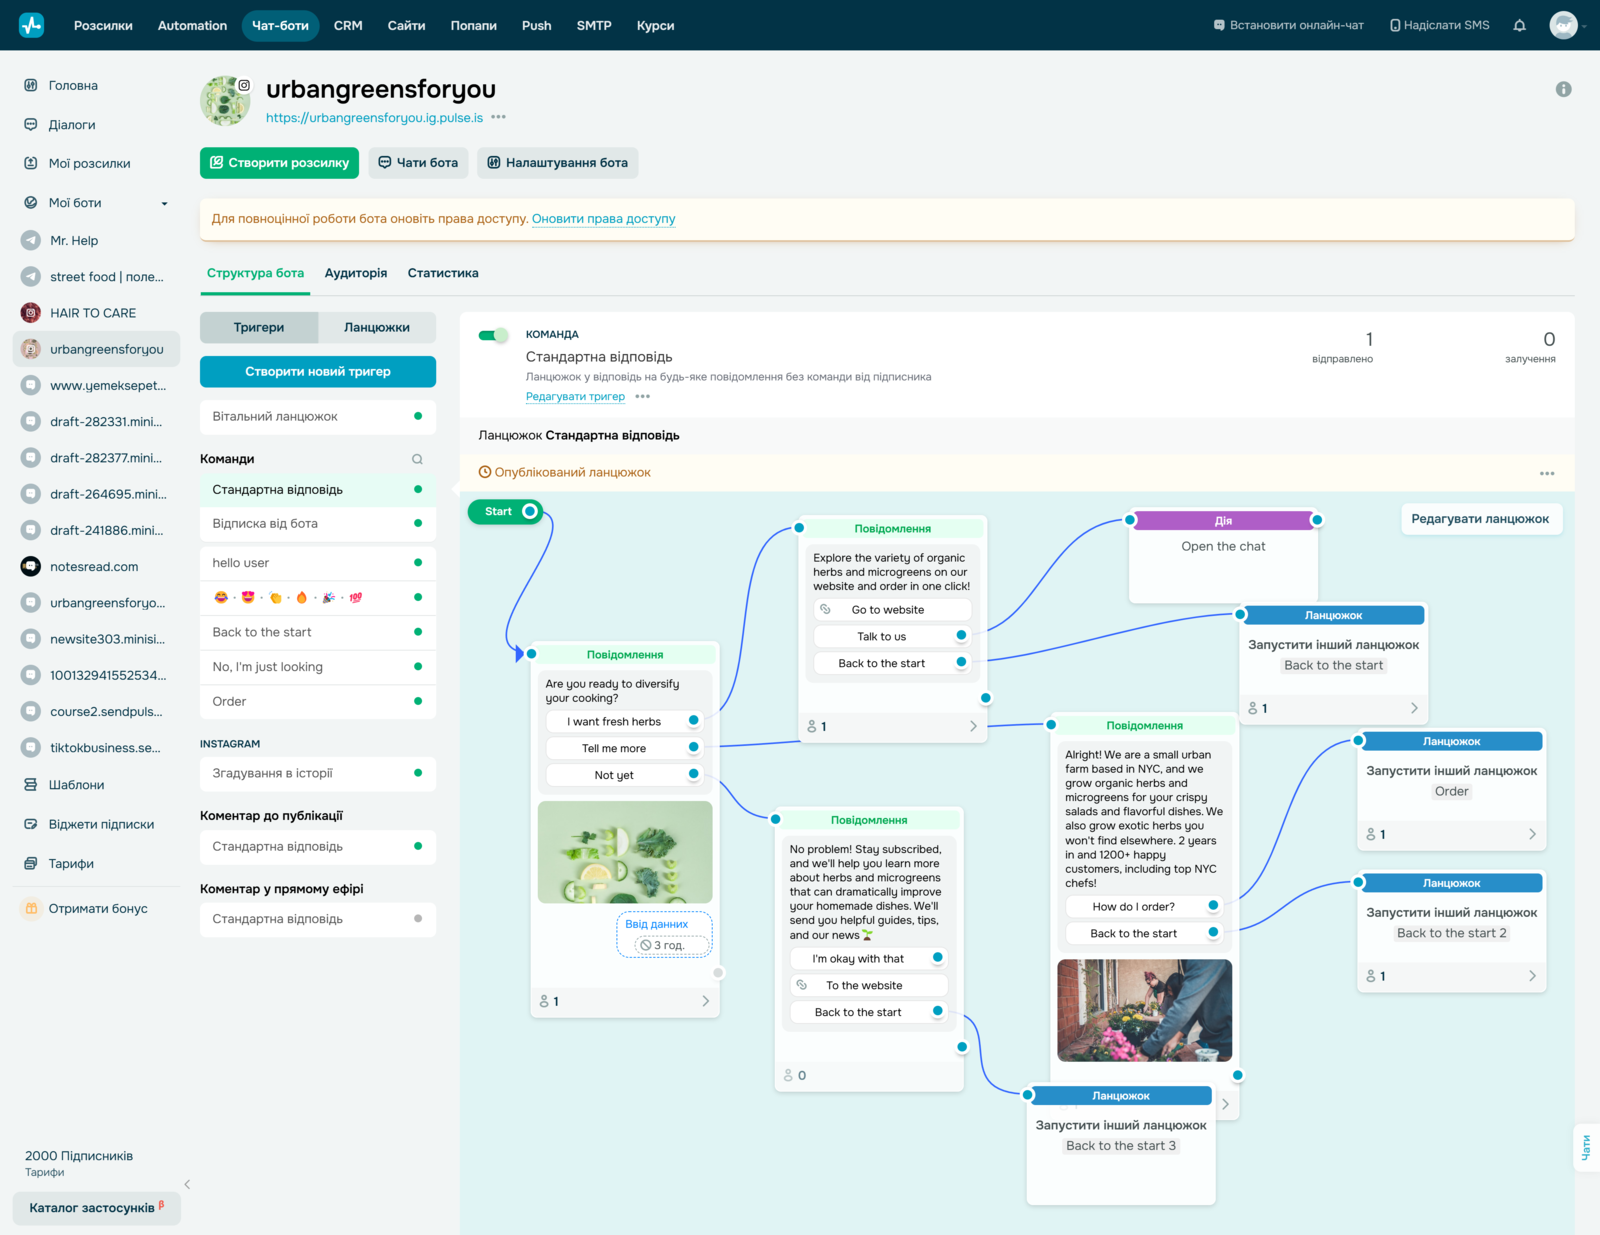Viewport: 1600px width, 1235px height.
Task: Switch to the Статистика tab
Action: 443,273
